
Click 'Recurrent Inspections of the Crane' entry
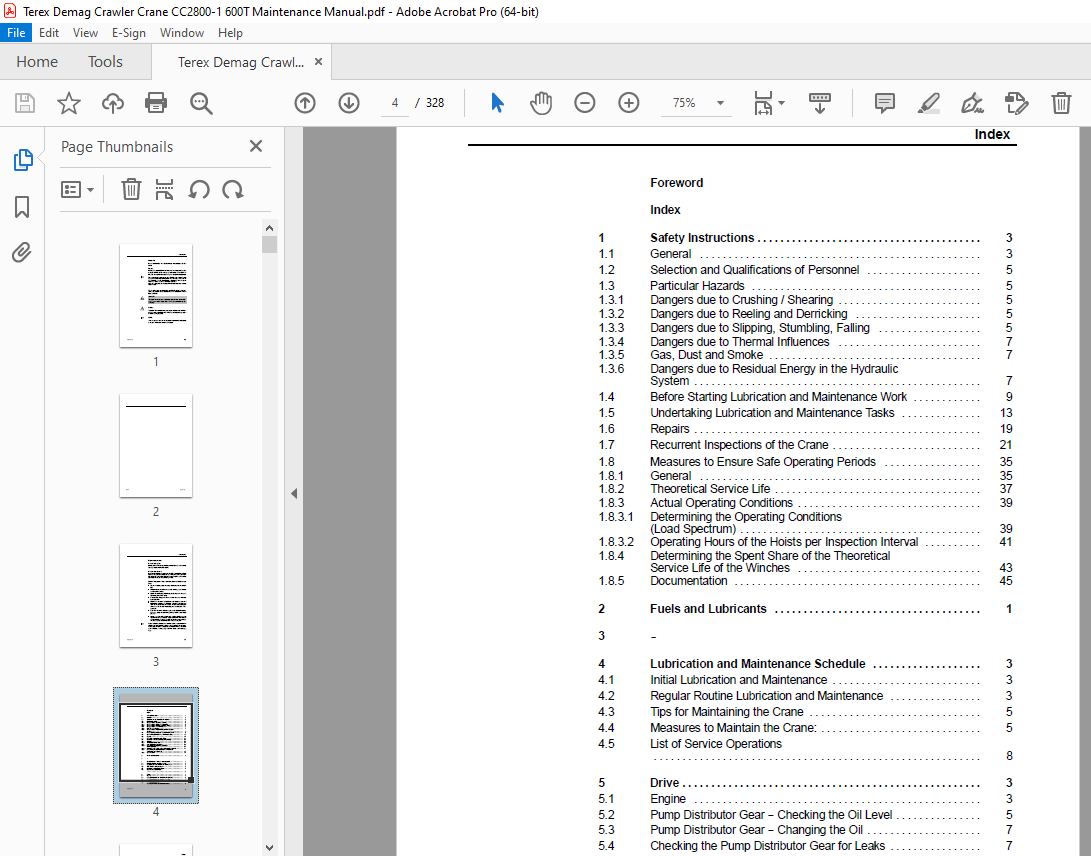739,445
